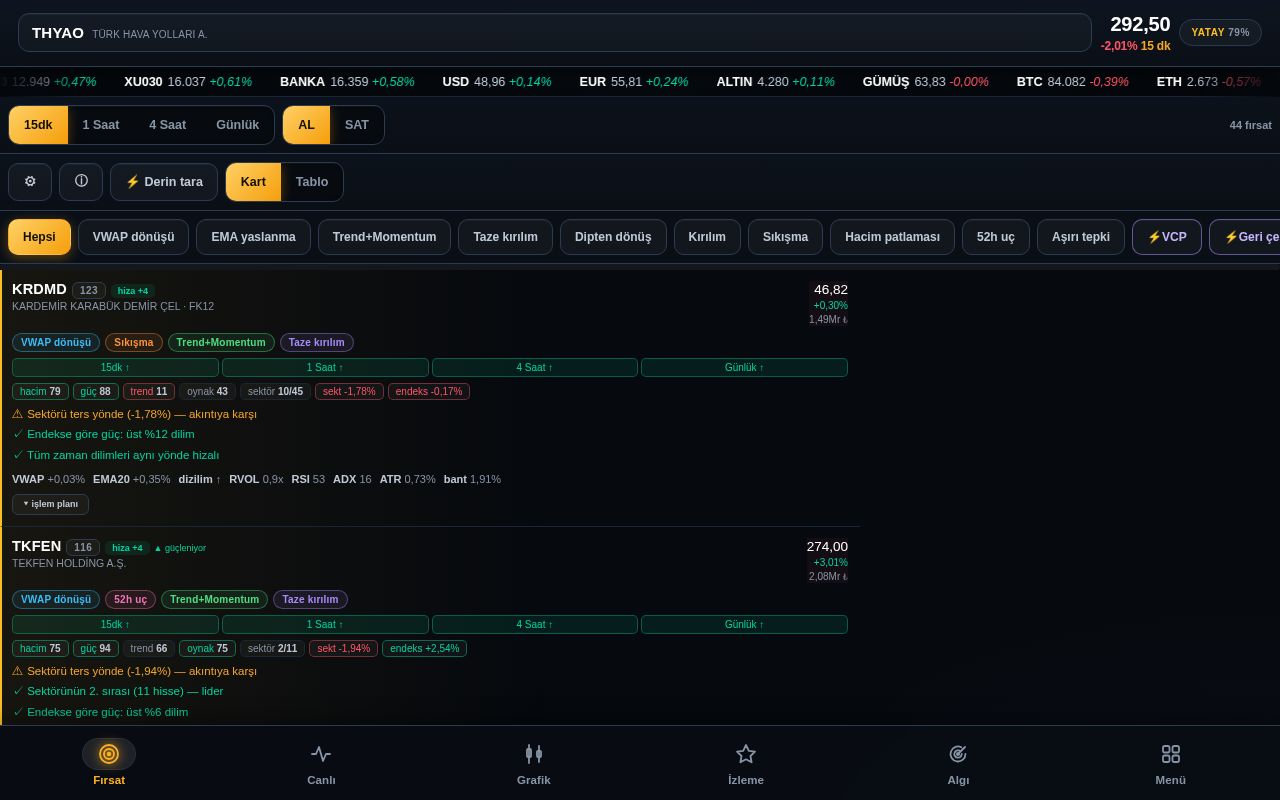Screen dimensions: 1280x800
Task: Switch to Kart view
Action: click(x=253, y=182)
